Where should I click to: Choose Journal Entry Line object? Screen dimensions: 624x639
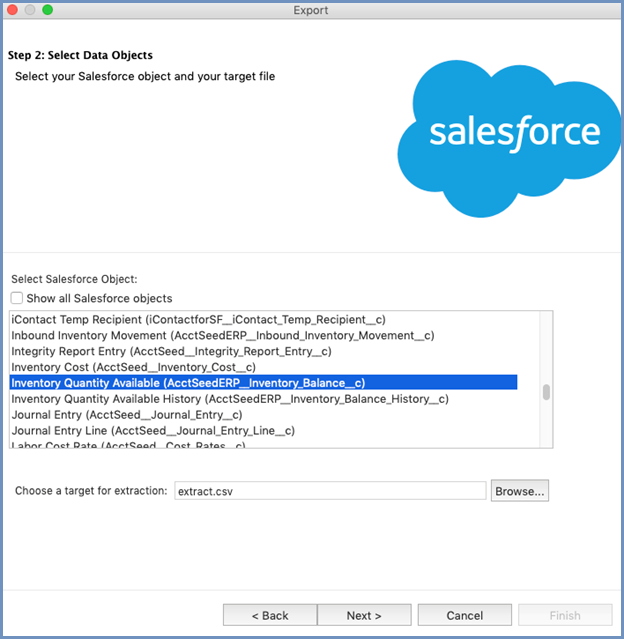[264, 430]
